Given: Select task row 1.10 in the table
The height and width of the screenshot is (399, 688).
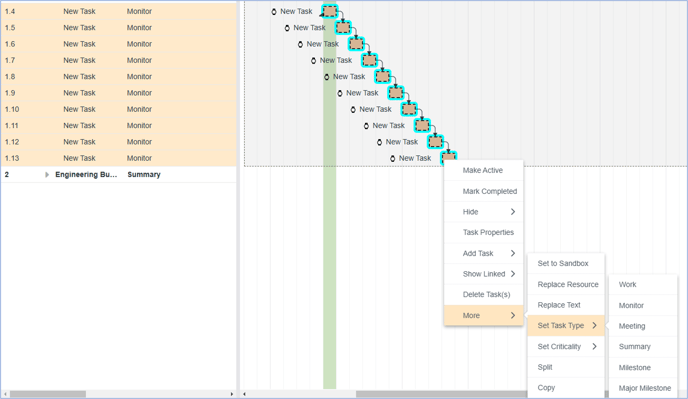Looking at the screenshot, I should [x=118, y=109].
